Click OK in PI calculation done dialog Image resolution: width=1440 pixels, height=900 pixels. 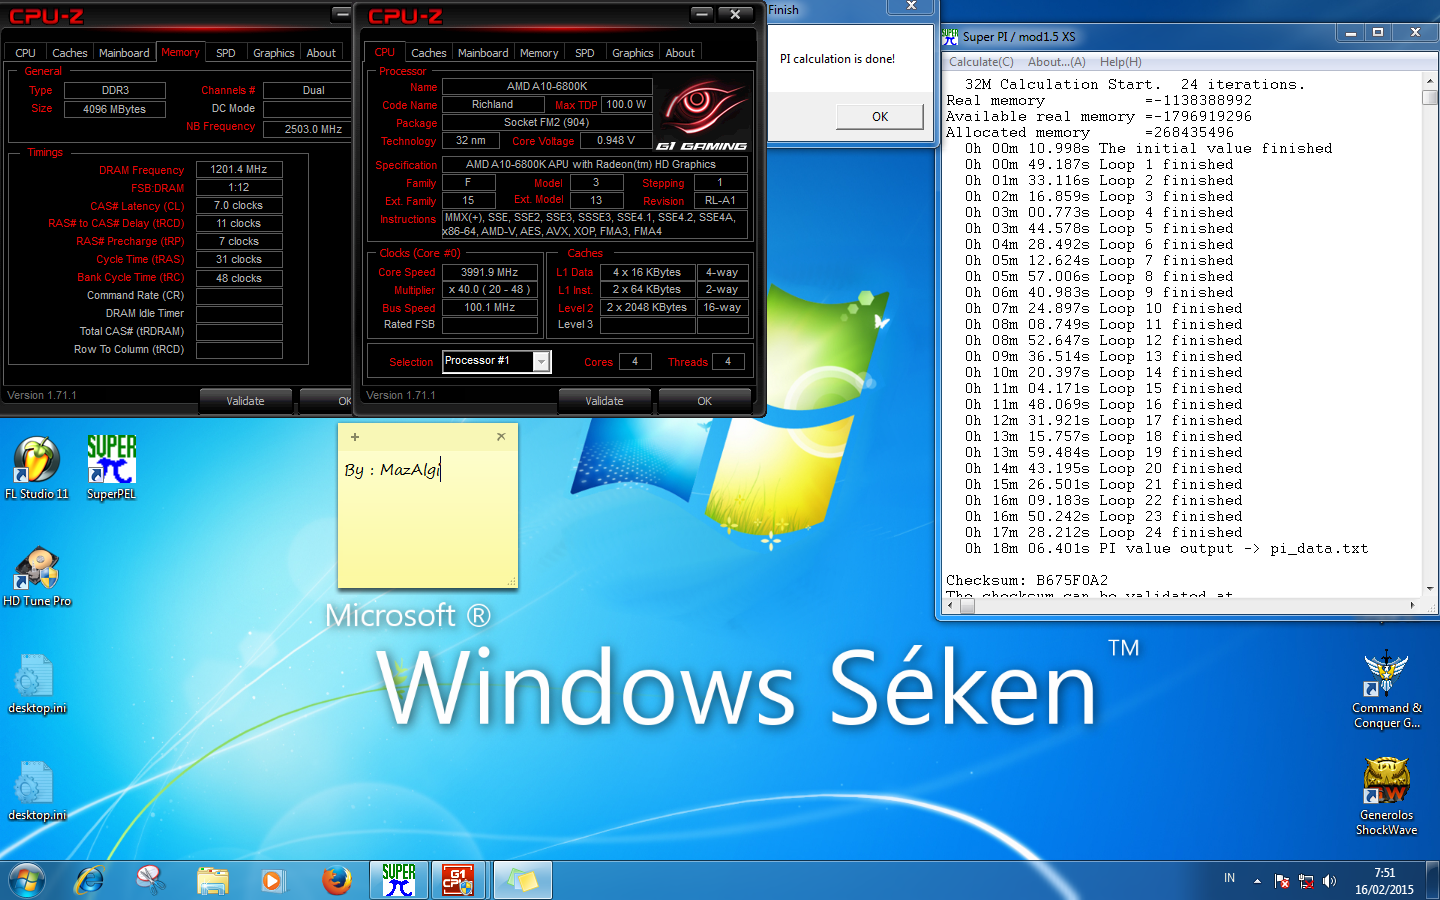[x=880, y=117]
